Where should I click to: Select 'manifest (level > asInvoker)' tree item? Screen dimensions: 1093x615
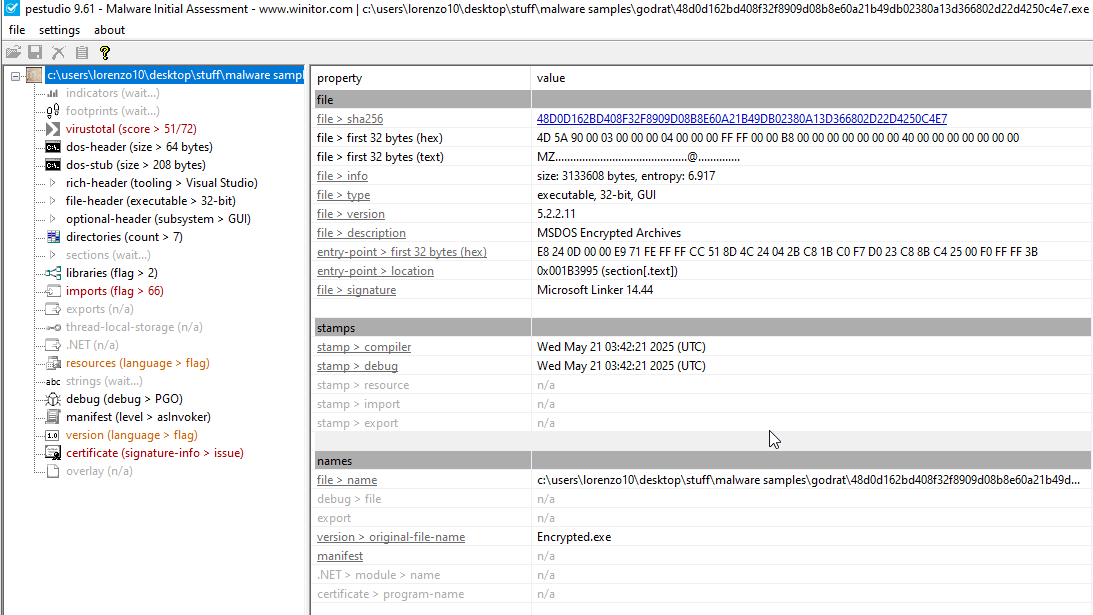[138, 417]
